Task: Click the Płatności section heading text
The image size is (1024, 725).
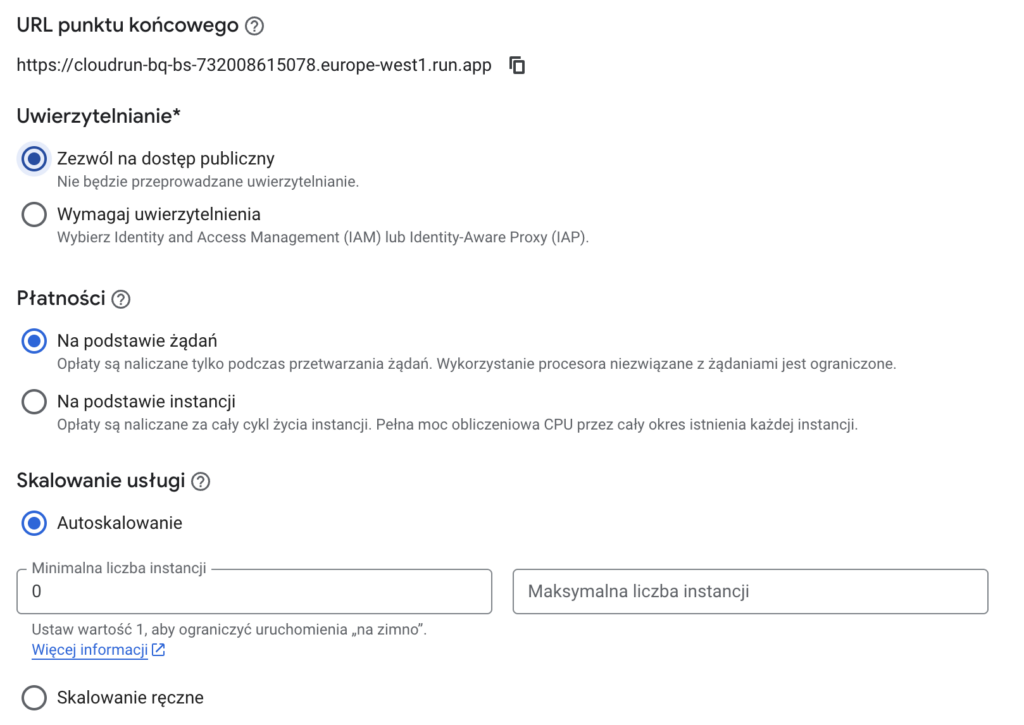Action: point(60,298)
